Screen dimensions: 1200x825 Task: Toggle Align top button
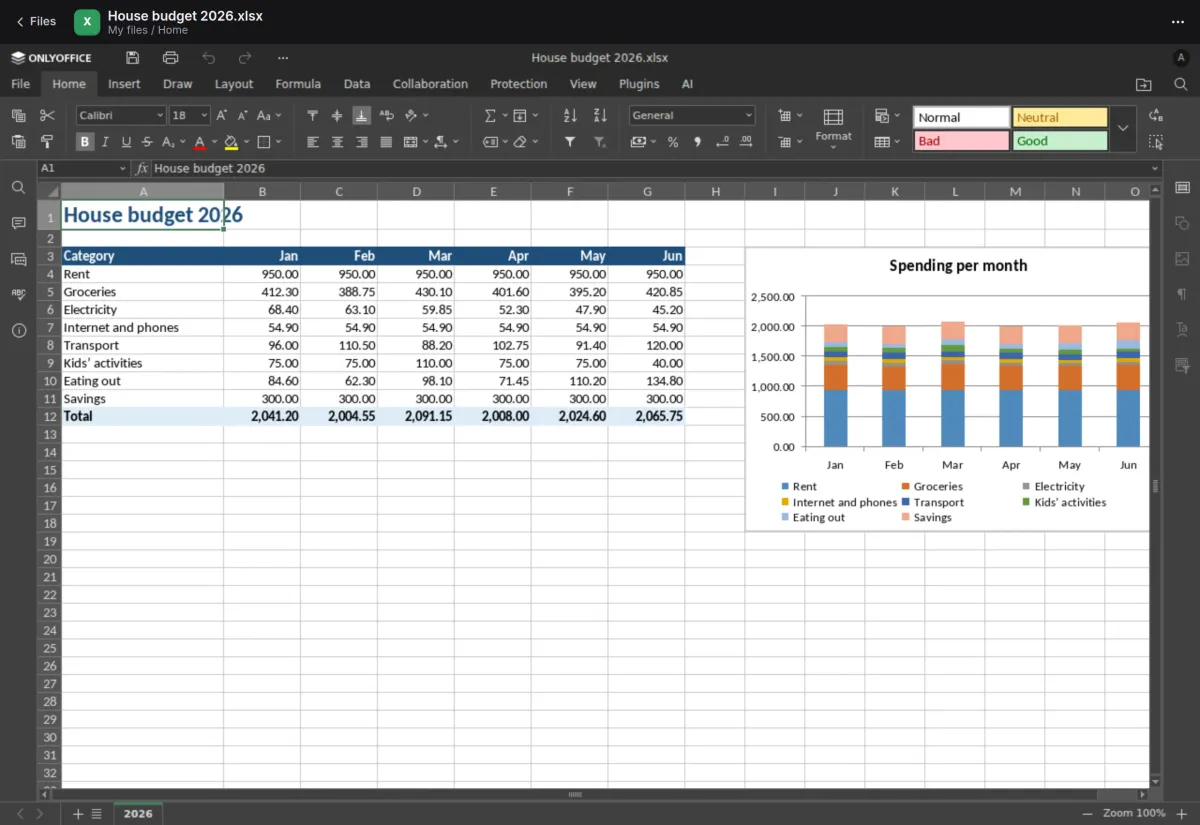point(312,116)
